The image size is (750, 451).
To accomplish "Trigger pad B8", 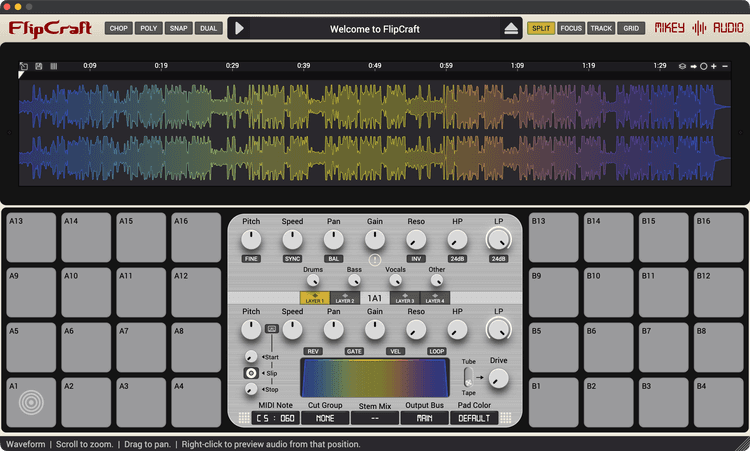I will point(718,347).
